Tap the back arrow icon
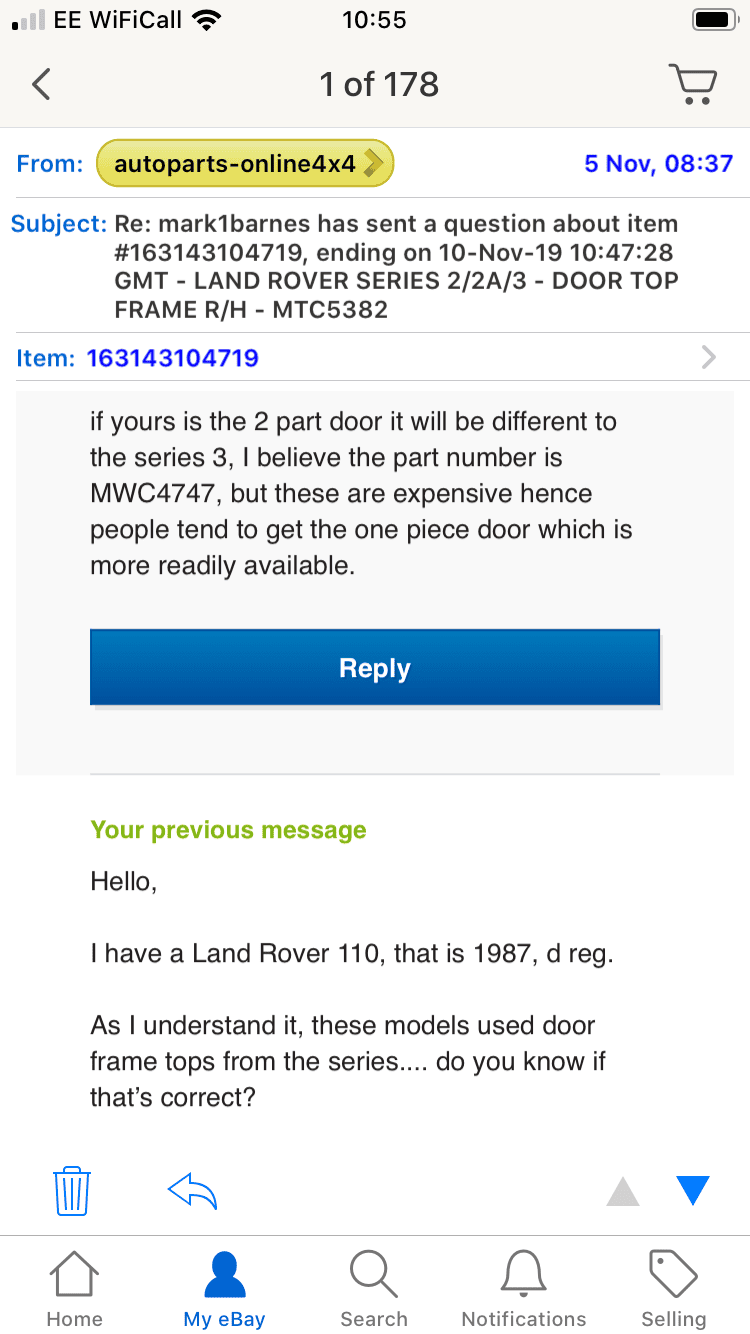Image resolution: width=750 pixels, height=1334 pixels. (x=41, y=84)
